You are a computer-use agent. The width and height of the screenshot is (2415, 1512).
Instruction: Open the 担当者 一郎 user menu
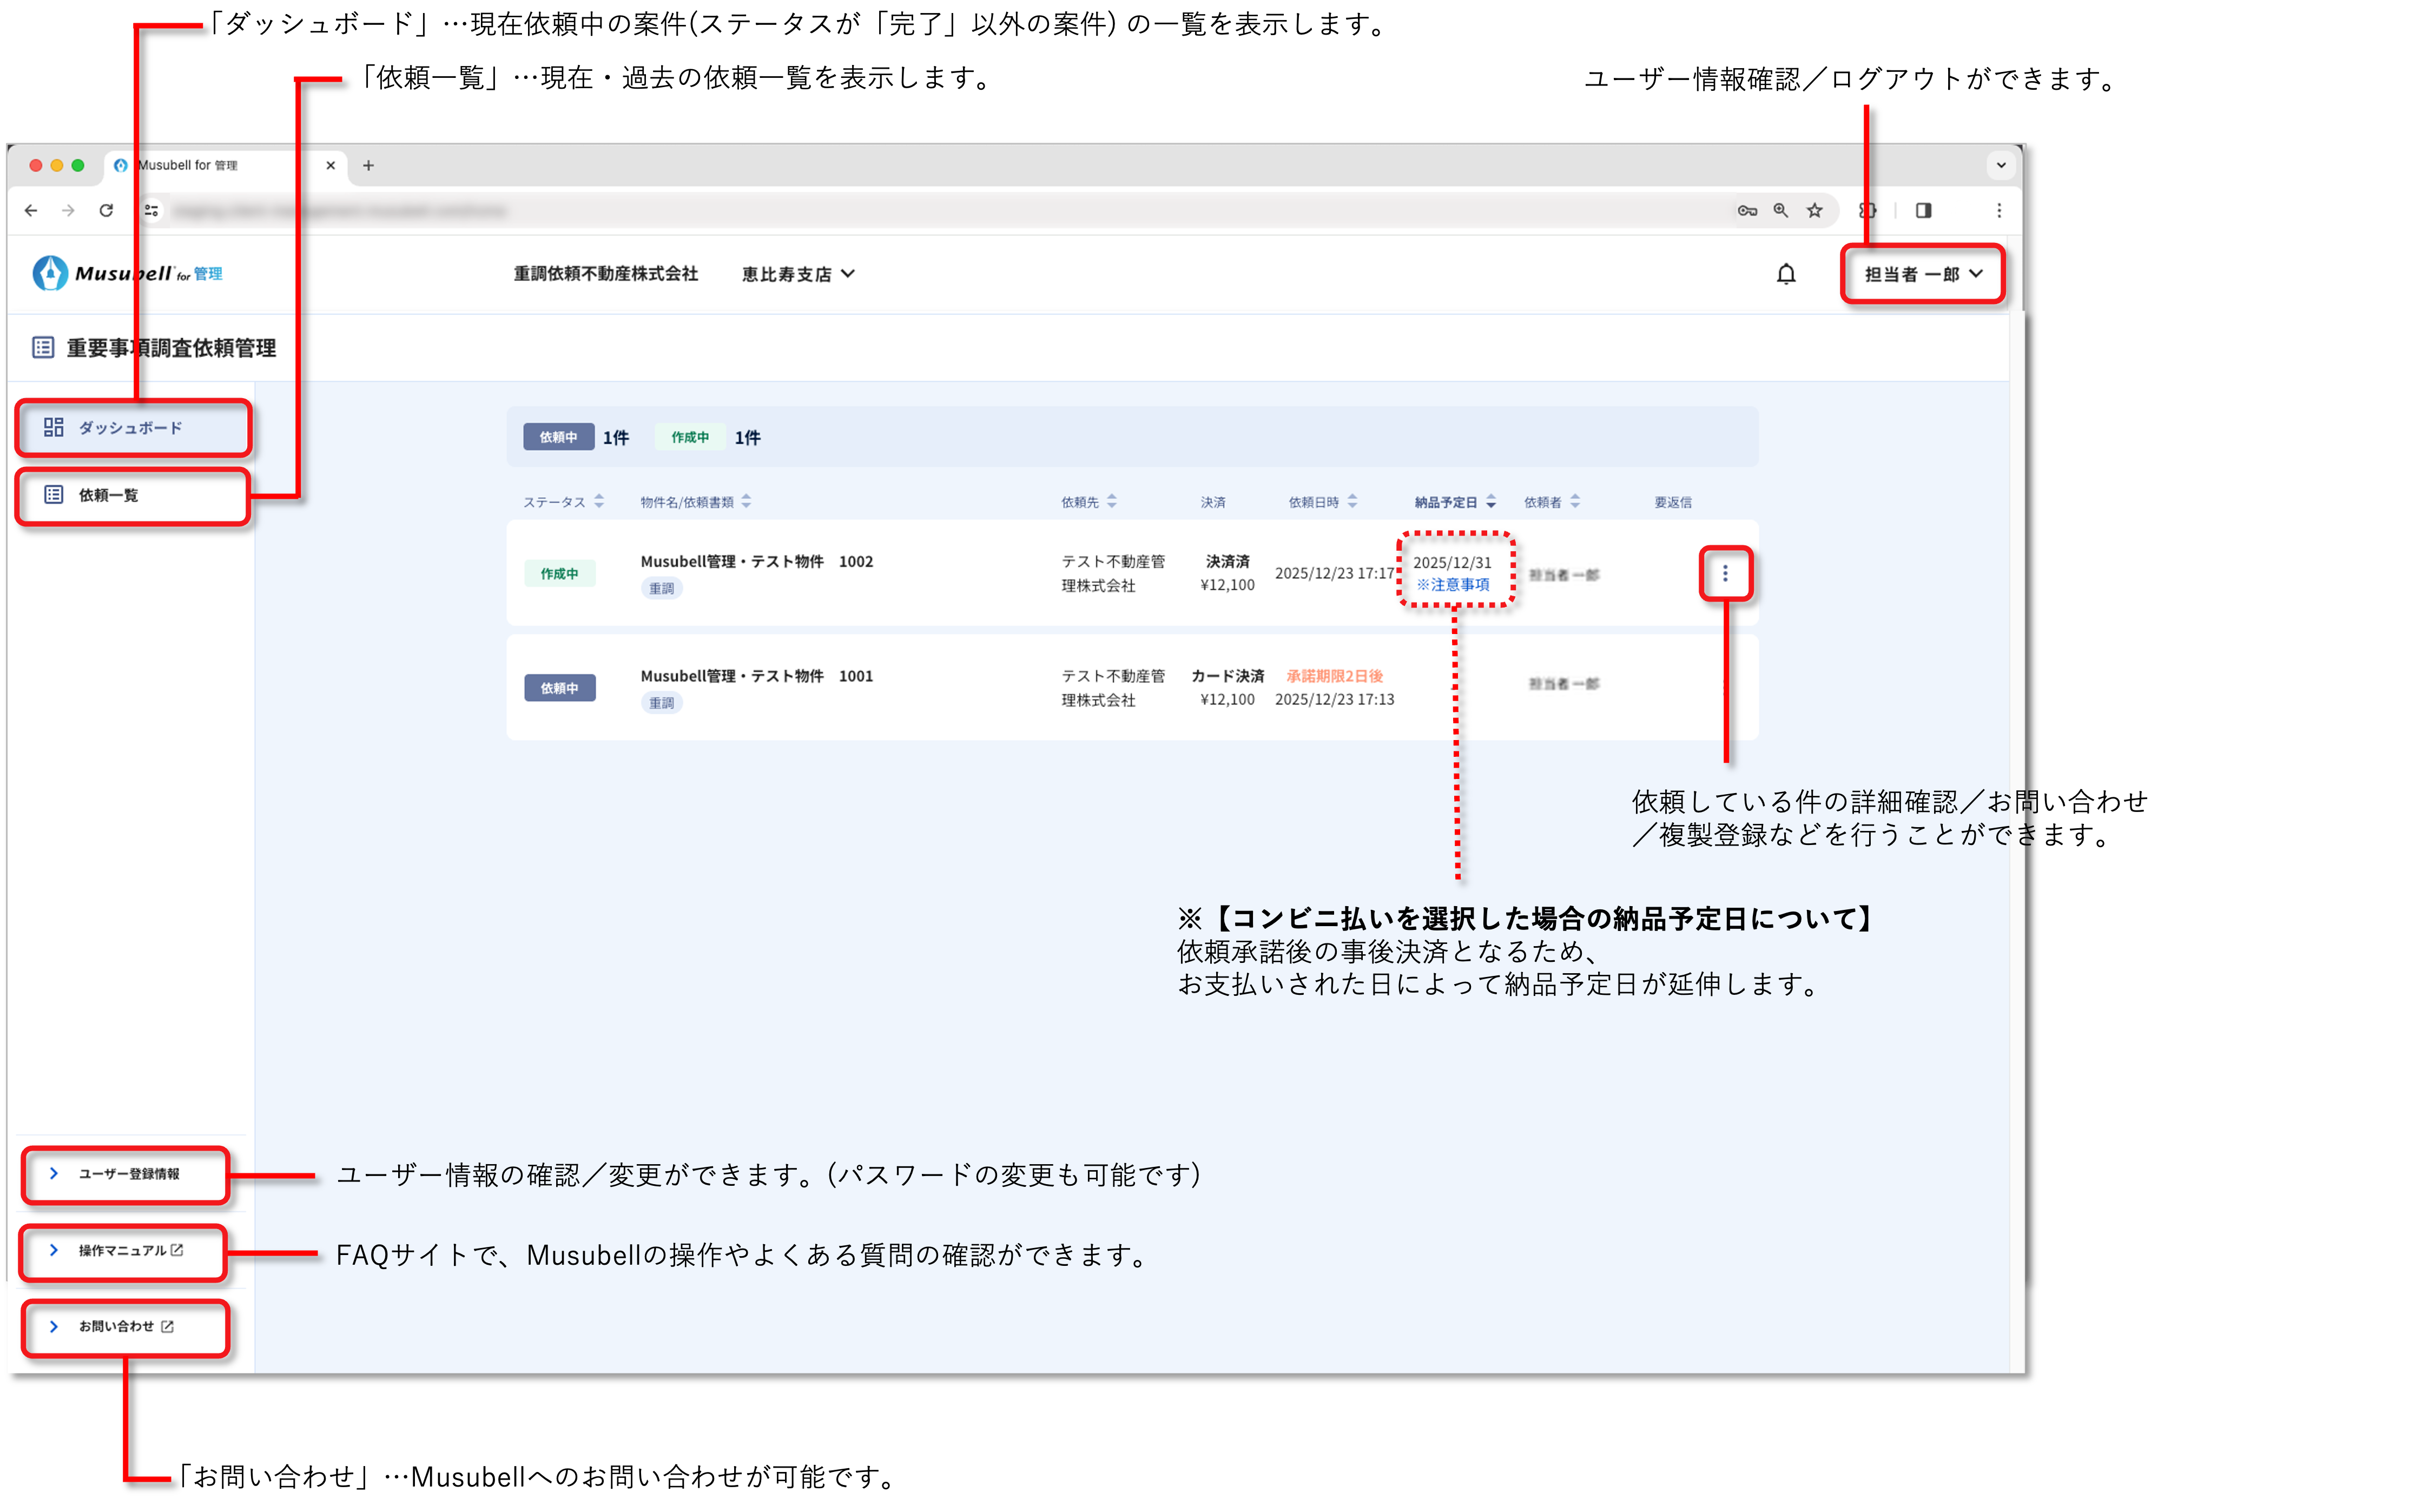coord(1922,274)
